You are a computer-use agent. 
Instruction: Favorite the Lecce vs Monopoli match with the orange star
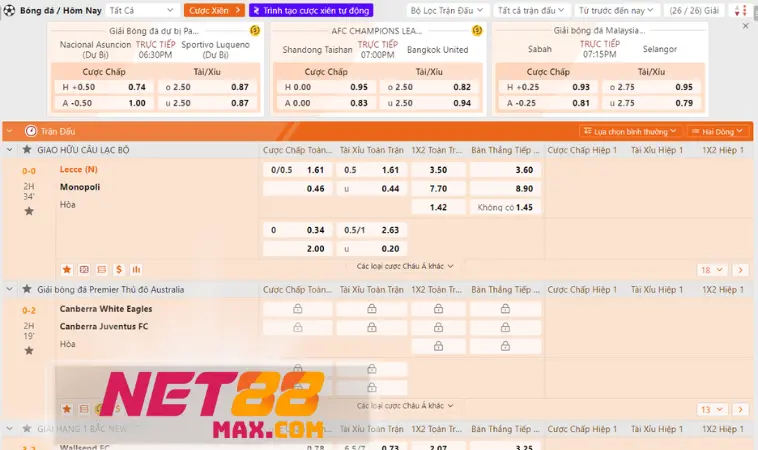(67, 269)
